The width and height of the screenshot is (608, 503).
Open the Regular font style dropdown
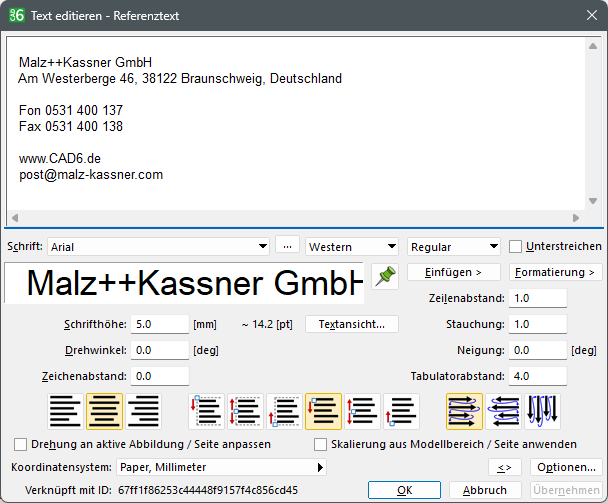point(454,247)
